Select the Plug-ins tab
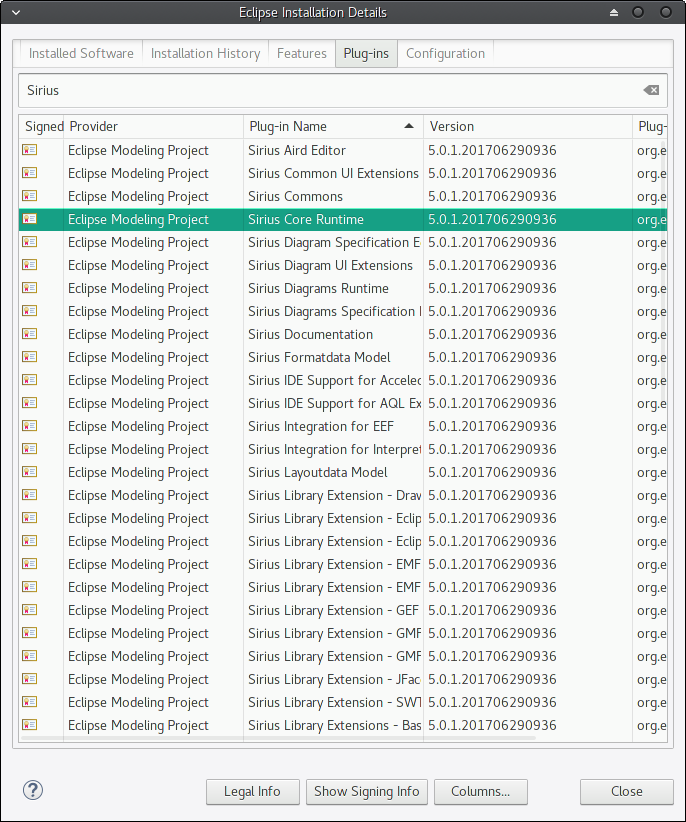 click(x=366, y=53)
